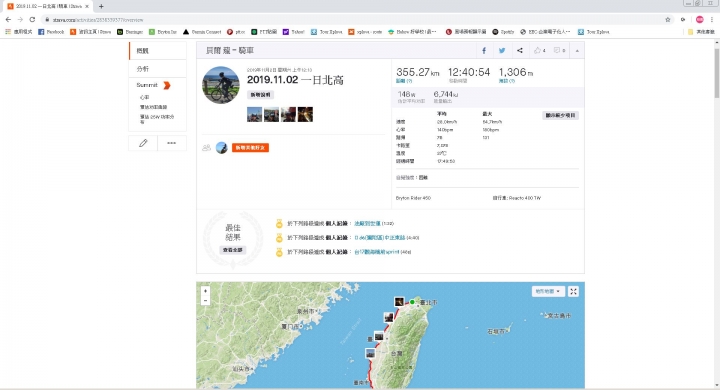Click the green start marker on the map
This screenshot has height=390, width=720.
coord(412,302)
